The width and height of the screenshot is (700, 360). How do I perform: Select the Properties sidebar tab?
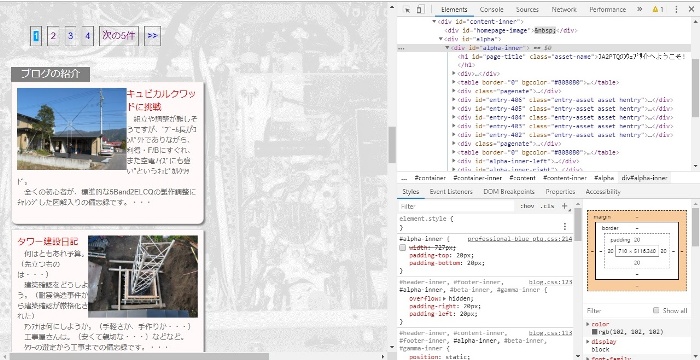coord(560,192)
